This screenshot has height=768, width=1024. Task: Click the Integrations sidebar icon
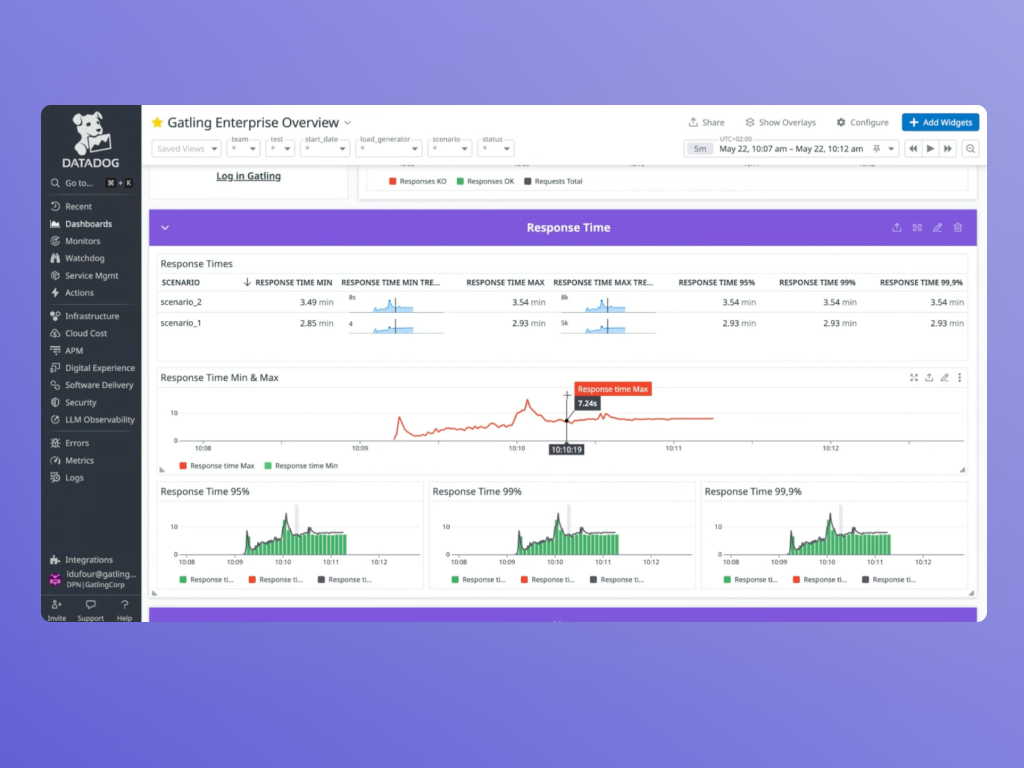pos(56,560)
